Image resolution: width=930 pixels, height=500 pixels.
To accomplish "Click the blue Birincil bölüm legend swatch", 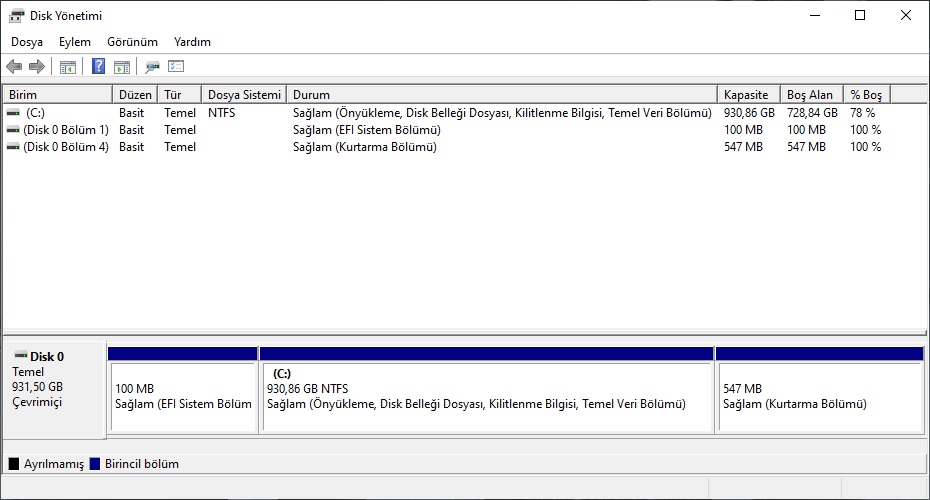I will coord(95,464).
